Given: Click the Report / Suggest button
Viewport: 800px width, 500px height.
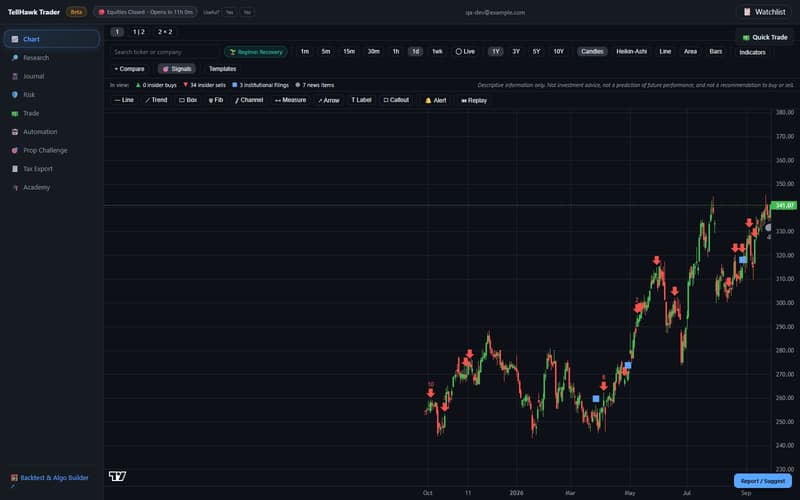Looking at the screenshot, I should click(763, 481).
